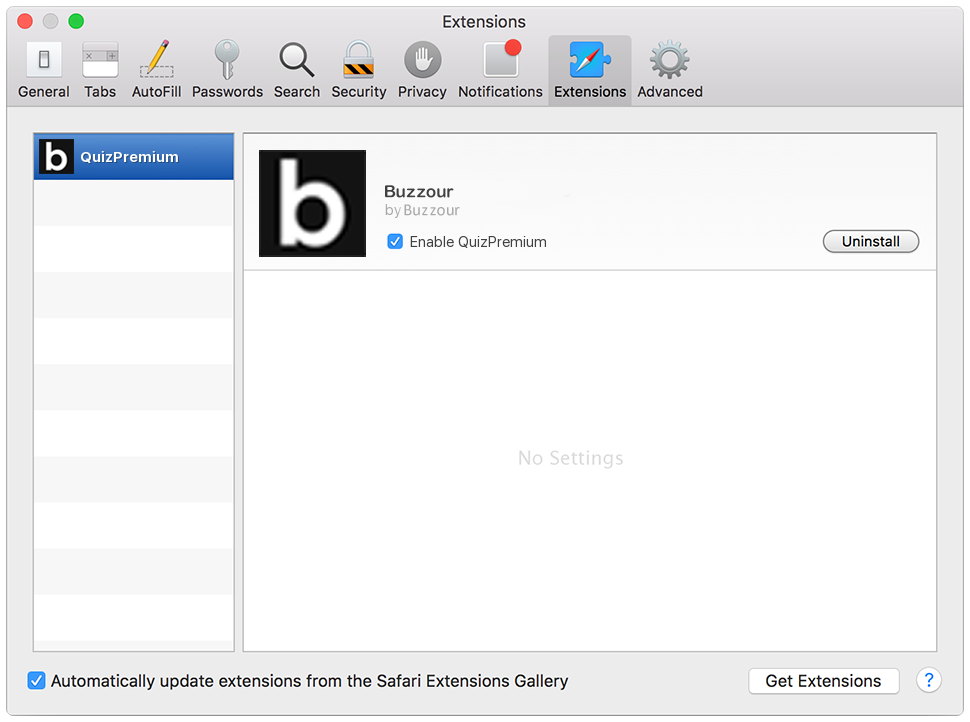Open the help question mark button
This screenshot has width=970, height=722.
(929, 681)
